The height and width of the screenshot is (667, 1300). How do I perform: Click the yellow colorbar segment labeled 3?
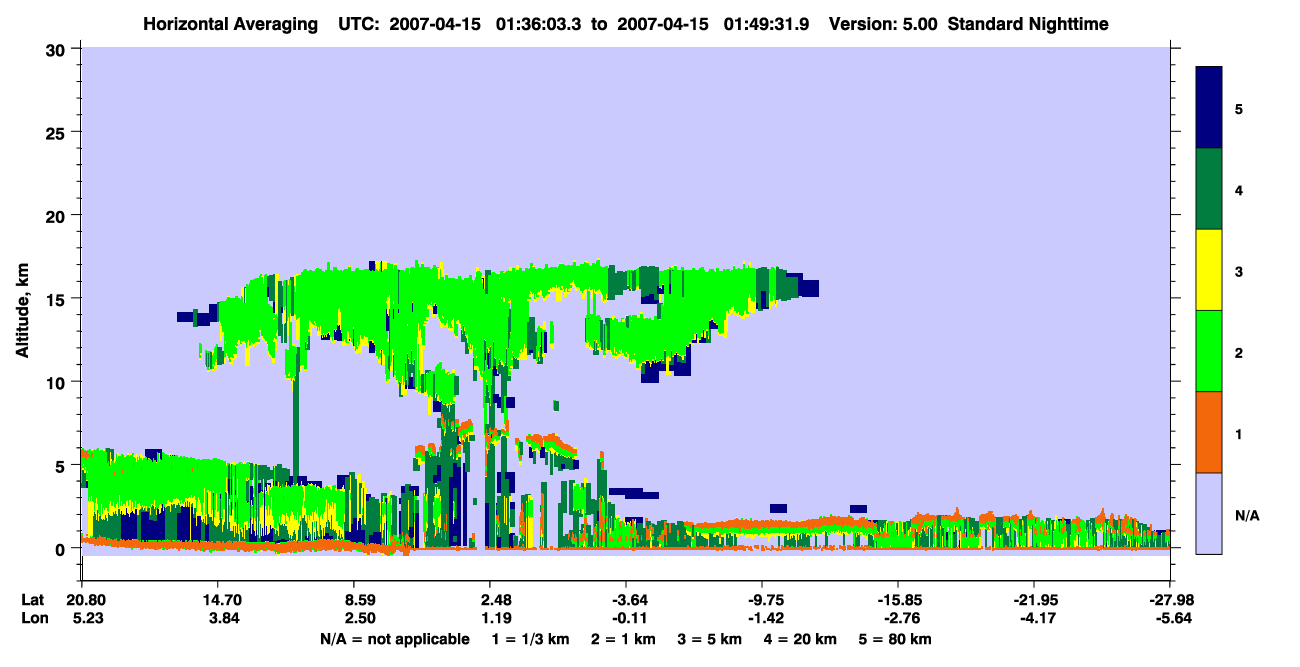click(x=1209, y=270)
